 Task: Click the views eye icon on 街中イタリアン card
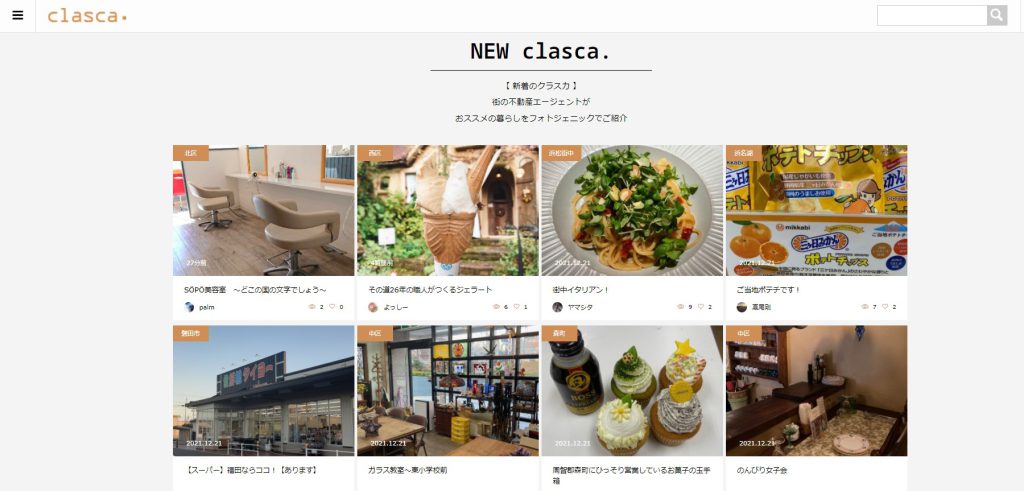681,307
